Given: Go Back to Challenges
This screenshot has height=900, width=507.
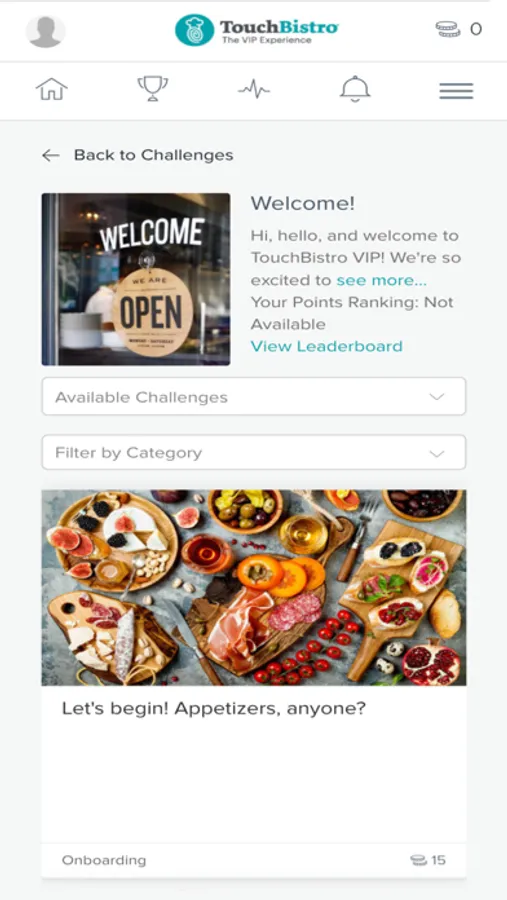Looking at the screenshot, I should (x=153, y=155).
